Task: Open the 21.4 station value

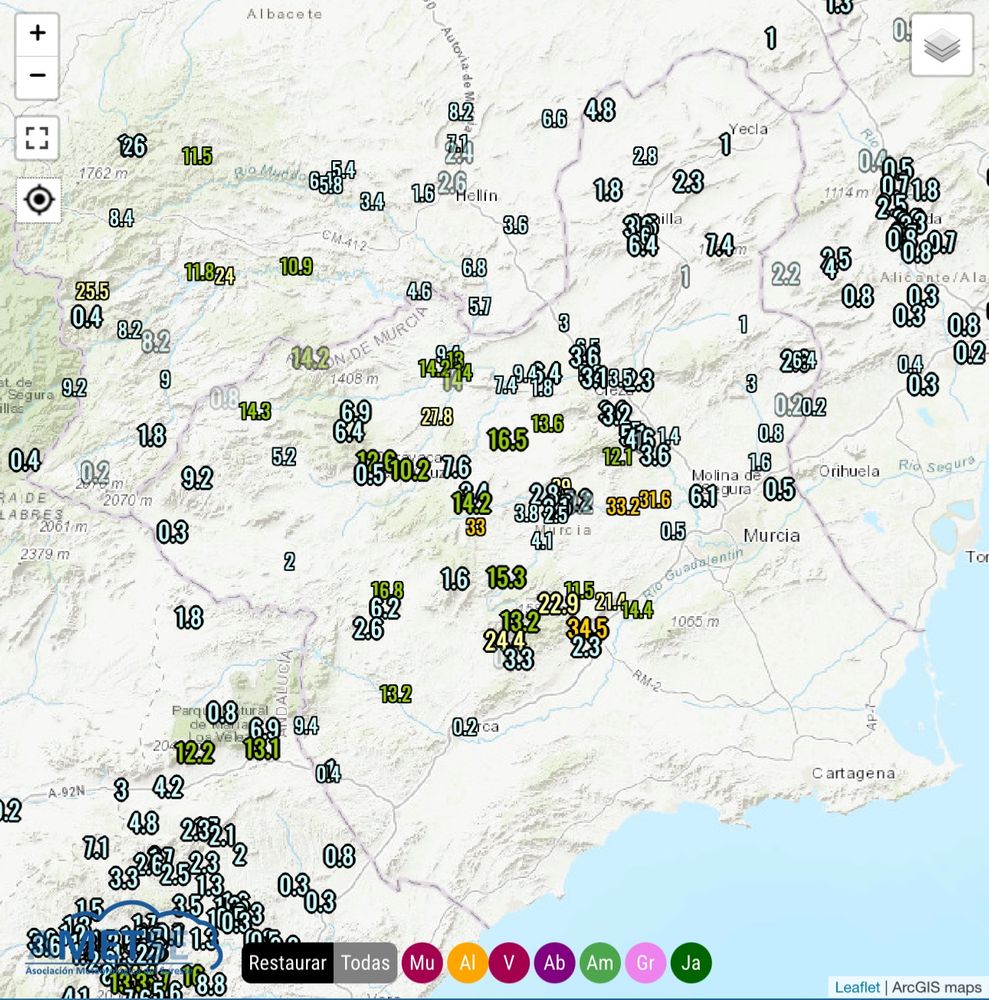Action: click(x=610, y=601)
